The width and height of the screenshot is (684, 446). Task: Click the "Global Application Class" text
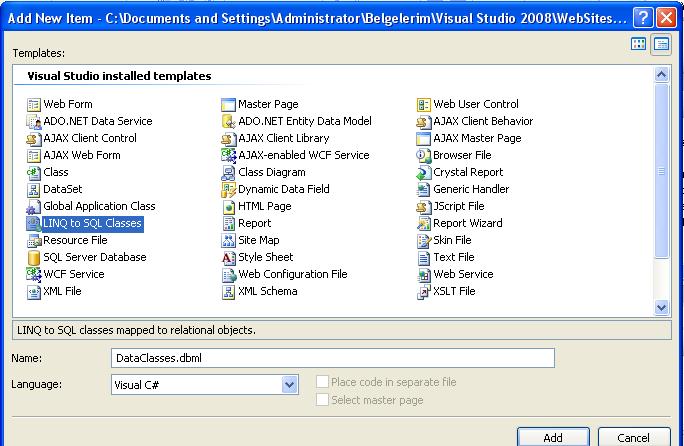99,206
